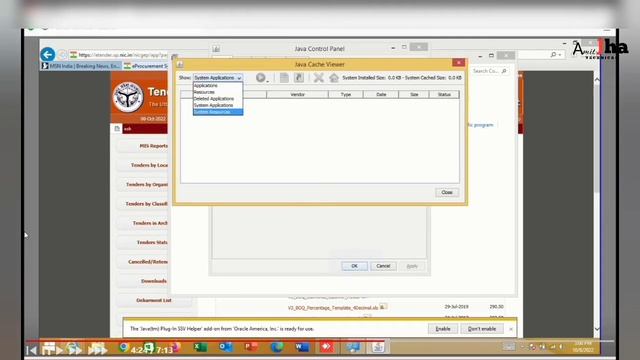Click OK in the Java Control Panel
Viewport: 640px width, 360px height.
(354, 266)
